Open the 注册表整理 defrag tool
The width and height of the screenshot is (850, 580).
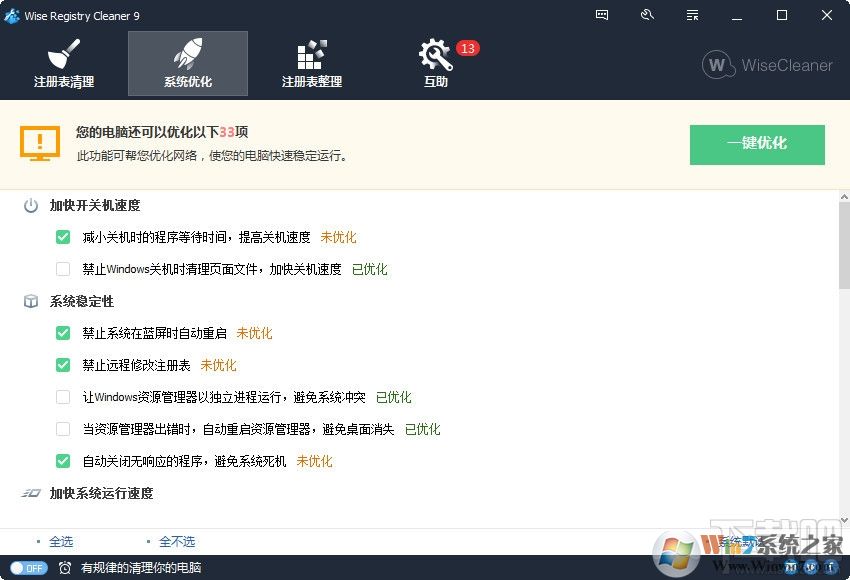point(311,63)
